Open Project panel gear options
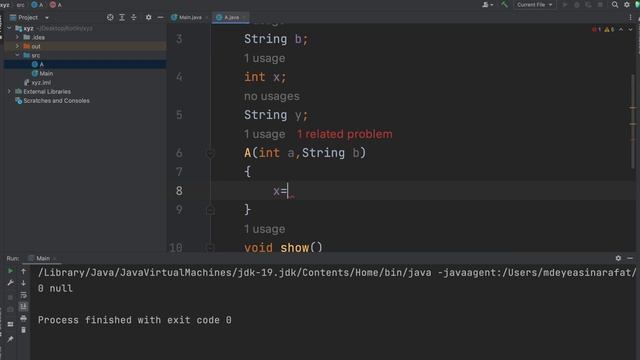 pyautogui.click(x=149, y=17)
